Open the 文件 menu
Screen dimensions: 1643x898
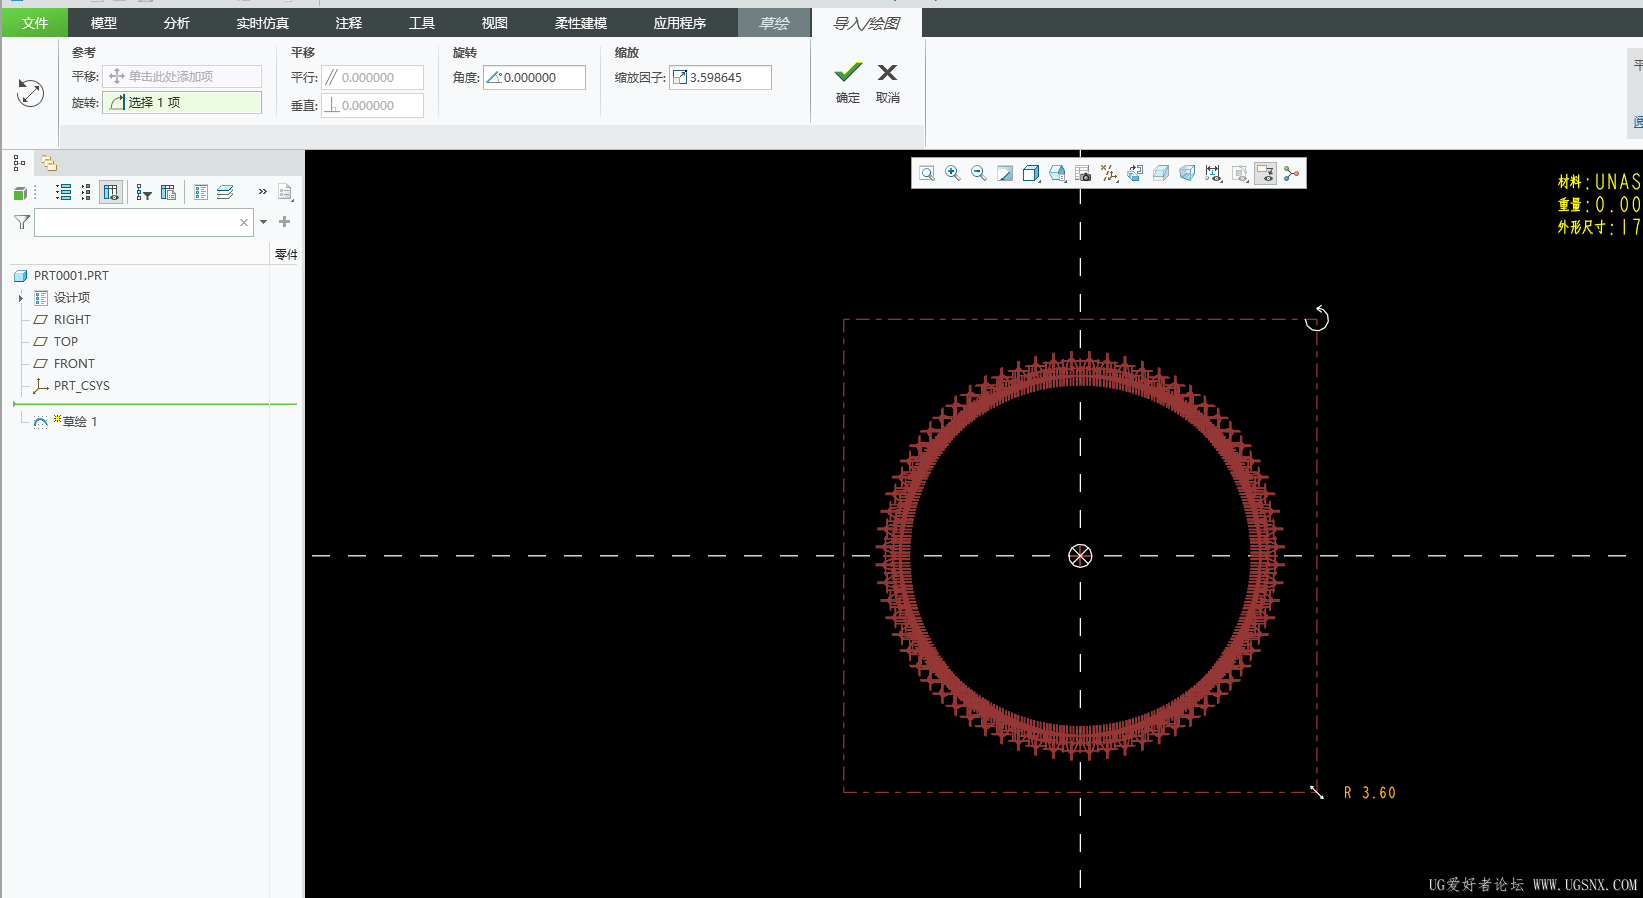35,23
